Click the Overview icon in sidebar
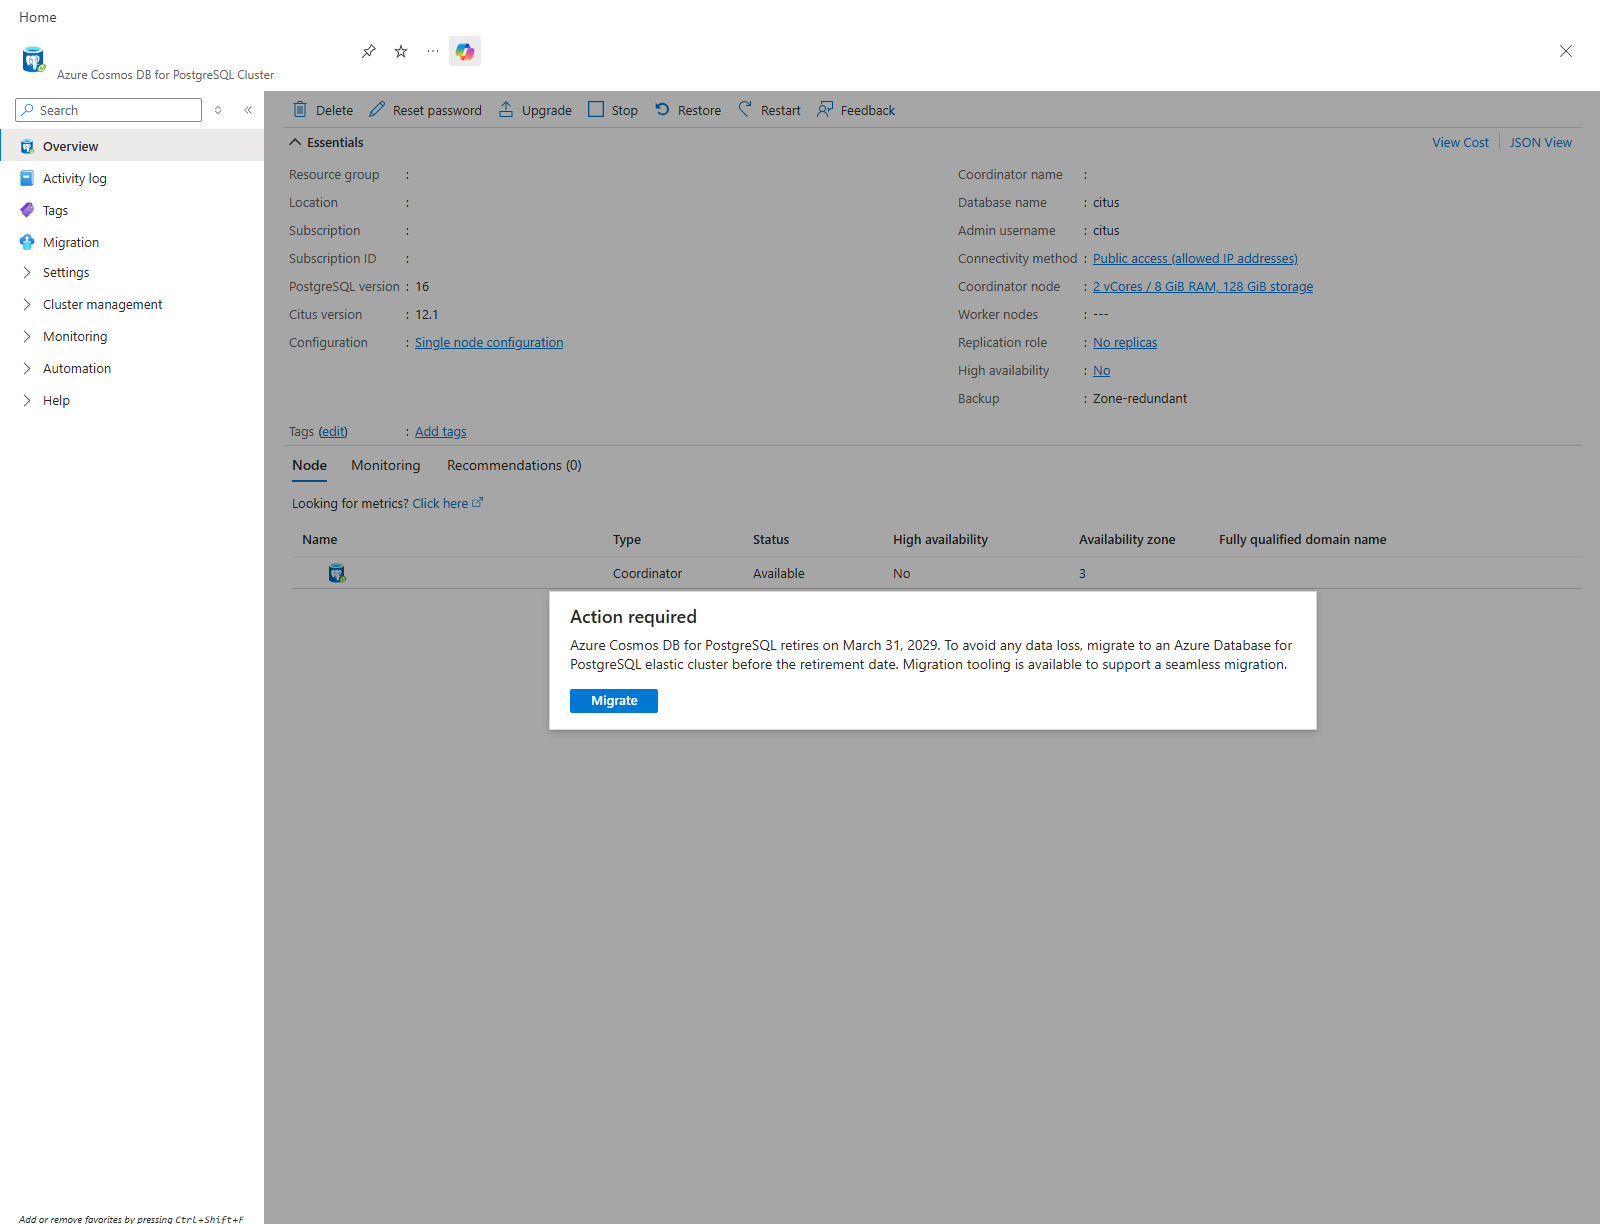The height and width of the screenshot is (1224, 1600). 27,146
